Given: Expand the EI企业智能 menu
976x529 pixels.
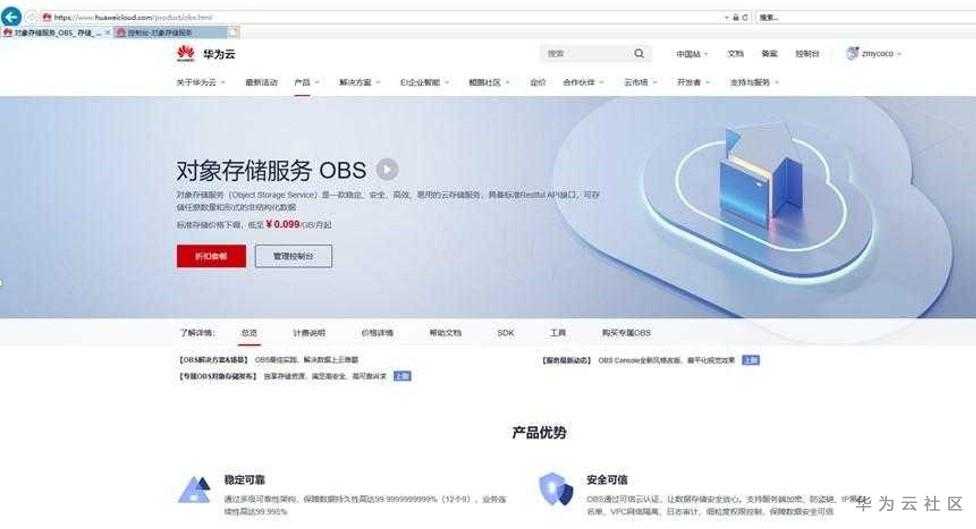Looking at the screenshot, I should 425,82.
